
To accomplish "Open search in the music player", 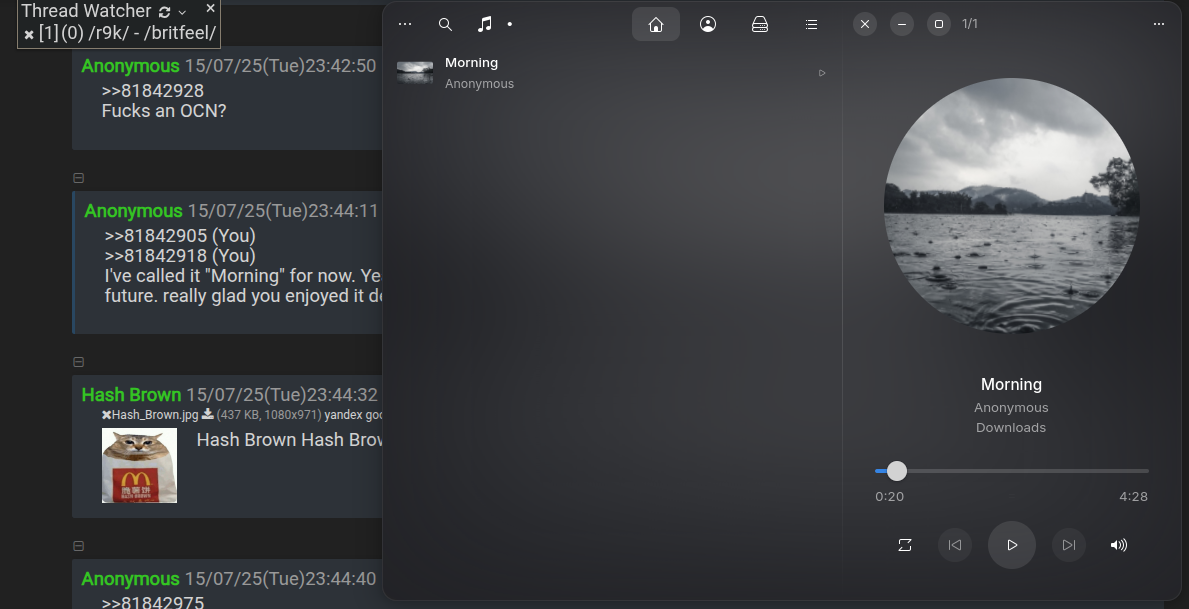I will (446, 24).
